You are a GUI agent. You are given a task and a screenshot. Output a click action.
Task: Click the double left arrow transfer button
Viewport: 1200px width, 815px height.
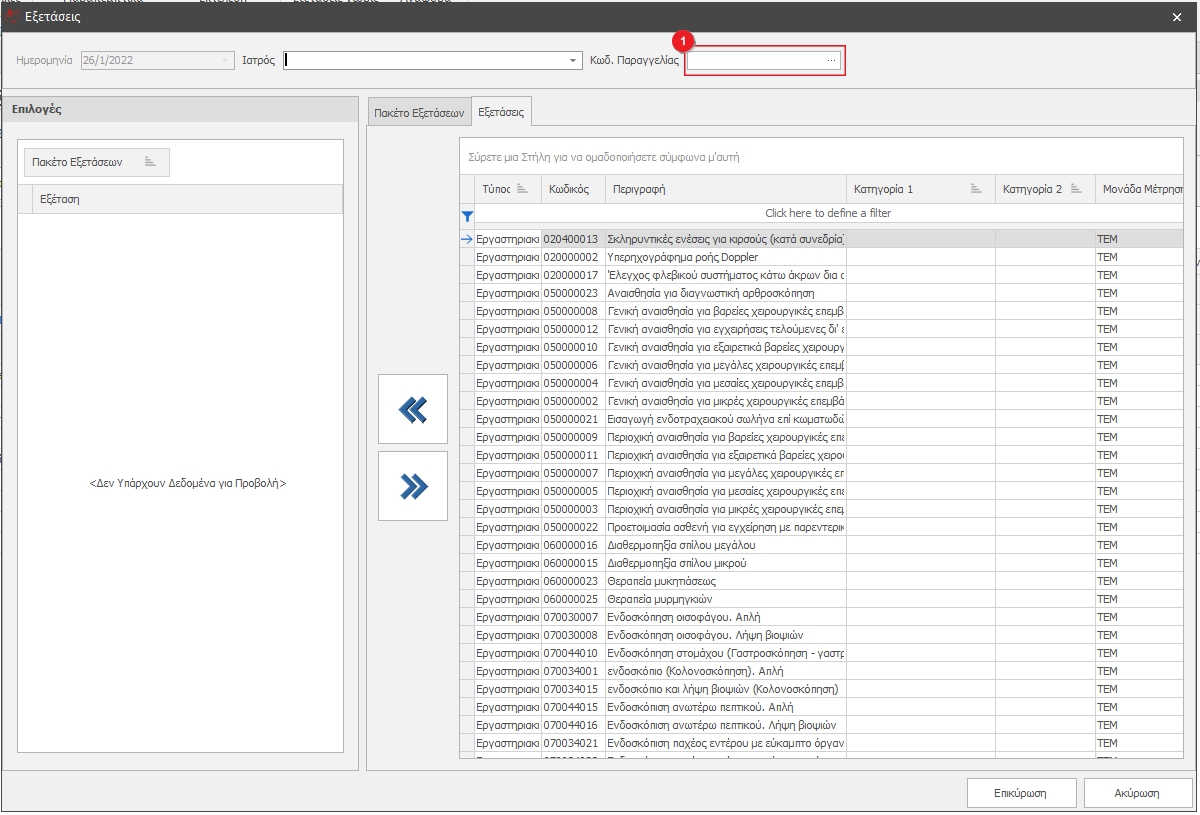point(413,410)
